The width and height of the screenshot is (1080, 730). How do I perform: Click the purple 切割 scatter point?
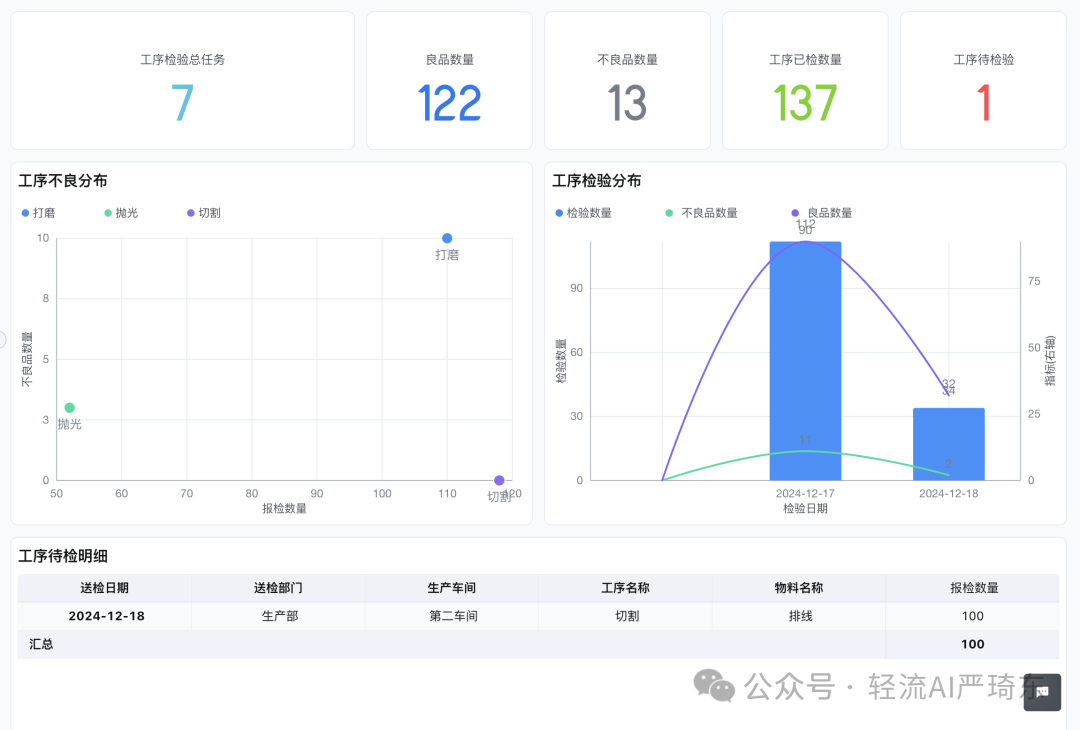click(x=499, y=480)
